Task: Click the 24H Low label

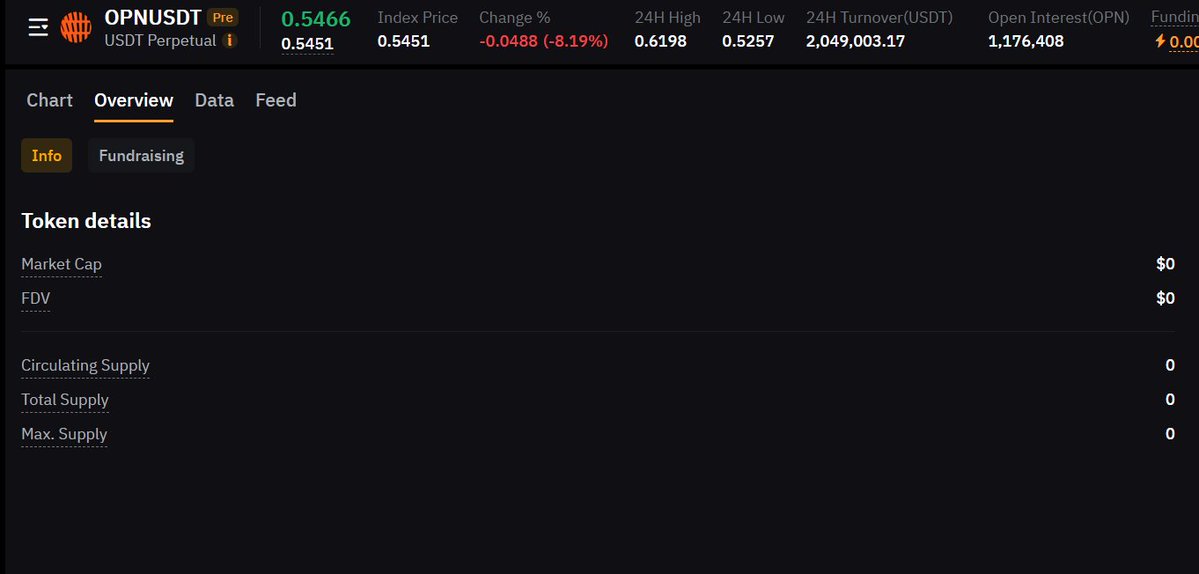Action: point(754,18)
